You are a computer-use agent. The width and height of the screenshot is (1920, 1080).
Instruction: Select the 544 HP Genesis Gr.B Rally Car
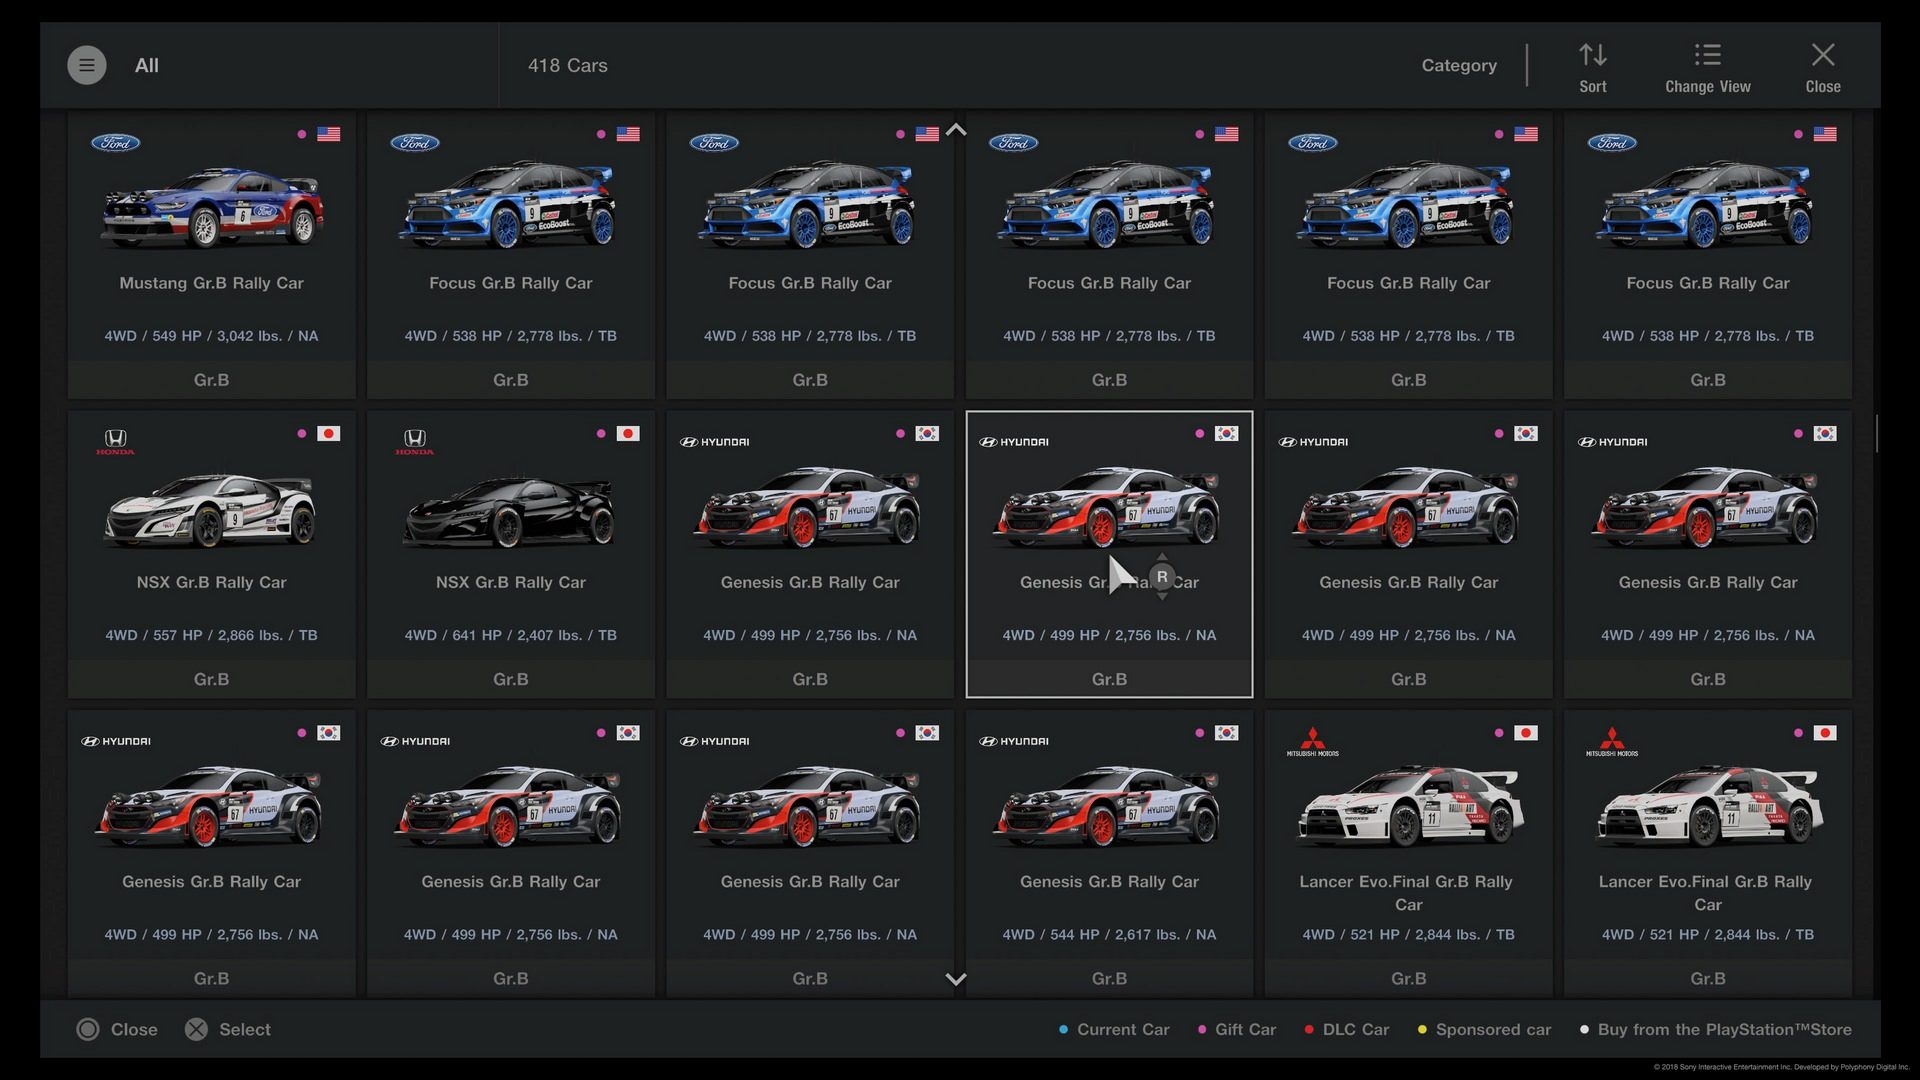tap(1109, 853)
